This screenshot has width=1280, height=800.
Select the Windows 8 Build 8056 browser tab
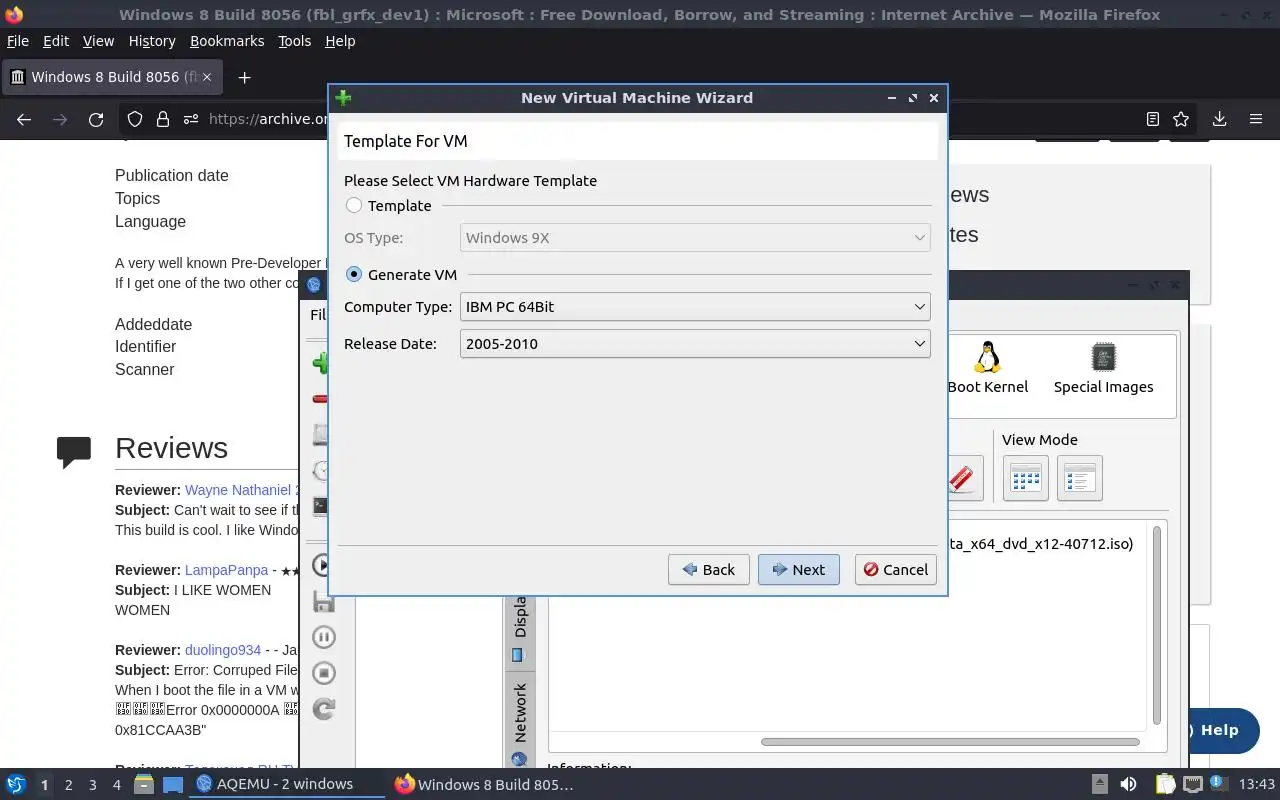click(x=111, y=77)
